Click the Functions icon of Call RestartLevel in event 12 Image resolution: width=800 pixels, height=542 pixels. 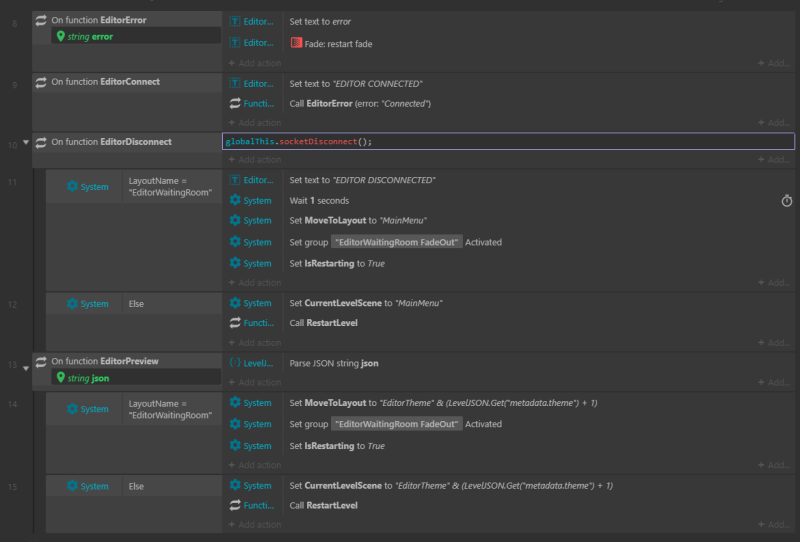click(x=235, y=323)
